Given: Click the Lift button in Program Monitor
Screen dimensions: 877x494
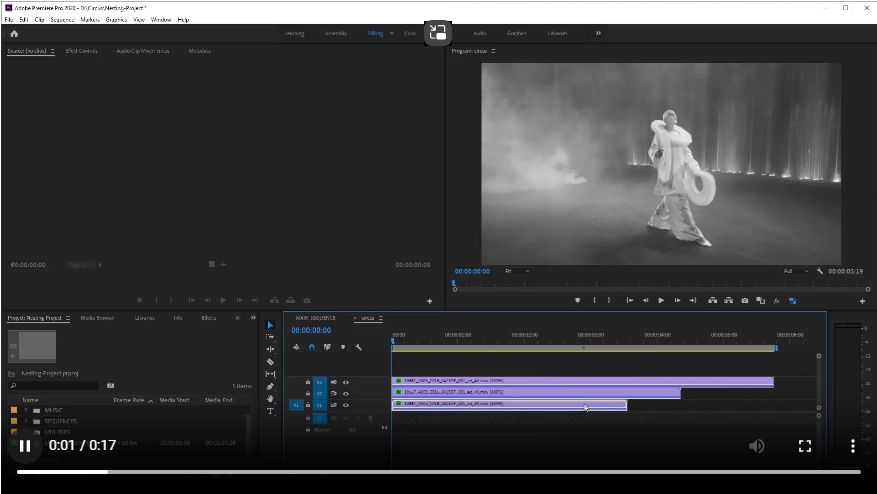Looking at the screenshot, I should click(x=713, y=300).
